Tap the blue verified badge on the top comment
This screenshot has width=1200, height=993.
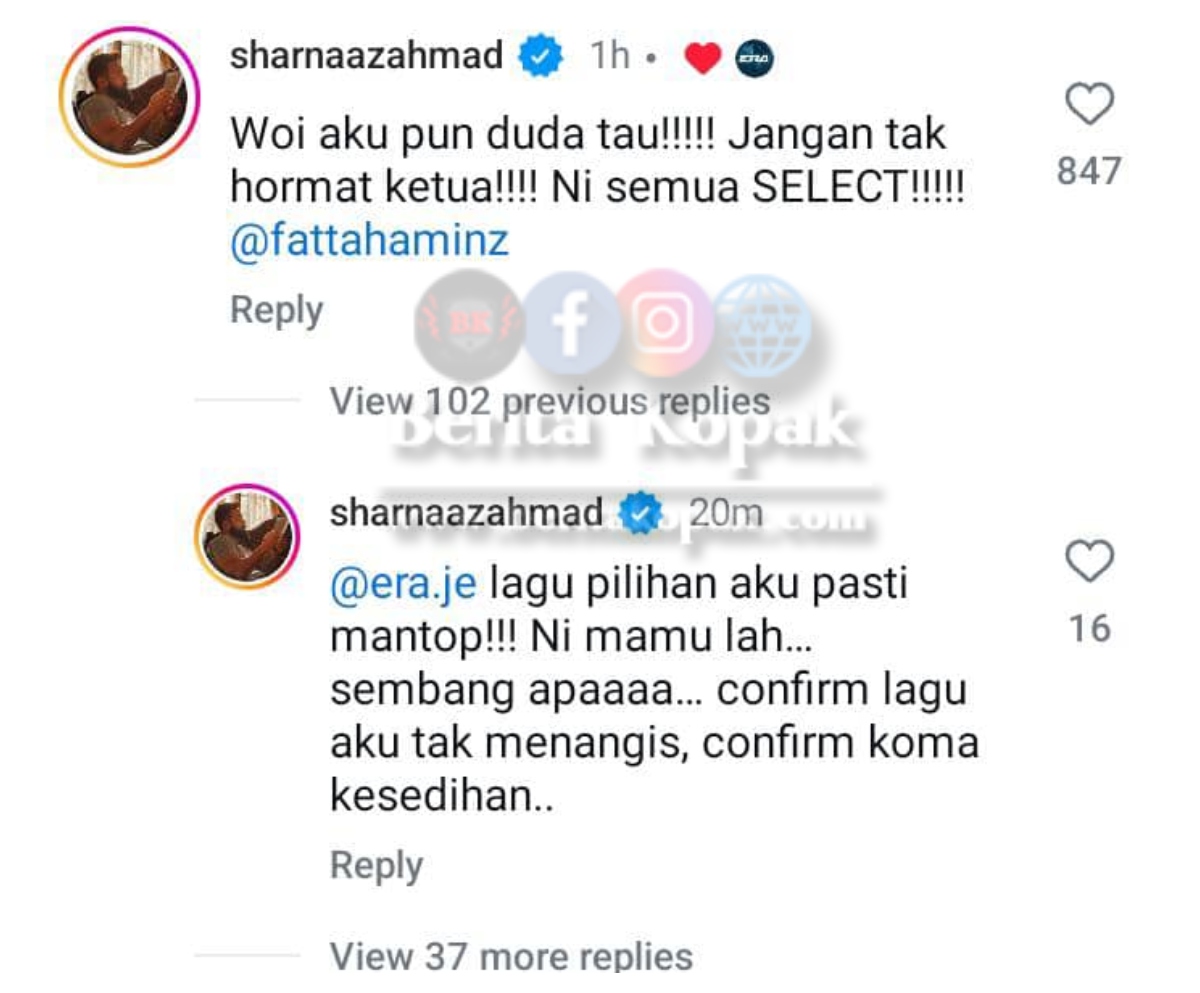point(541,58)
